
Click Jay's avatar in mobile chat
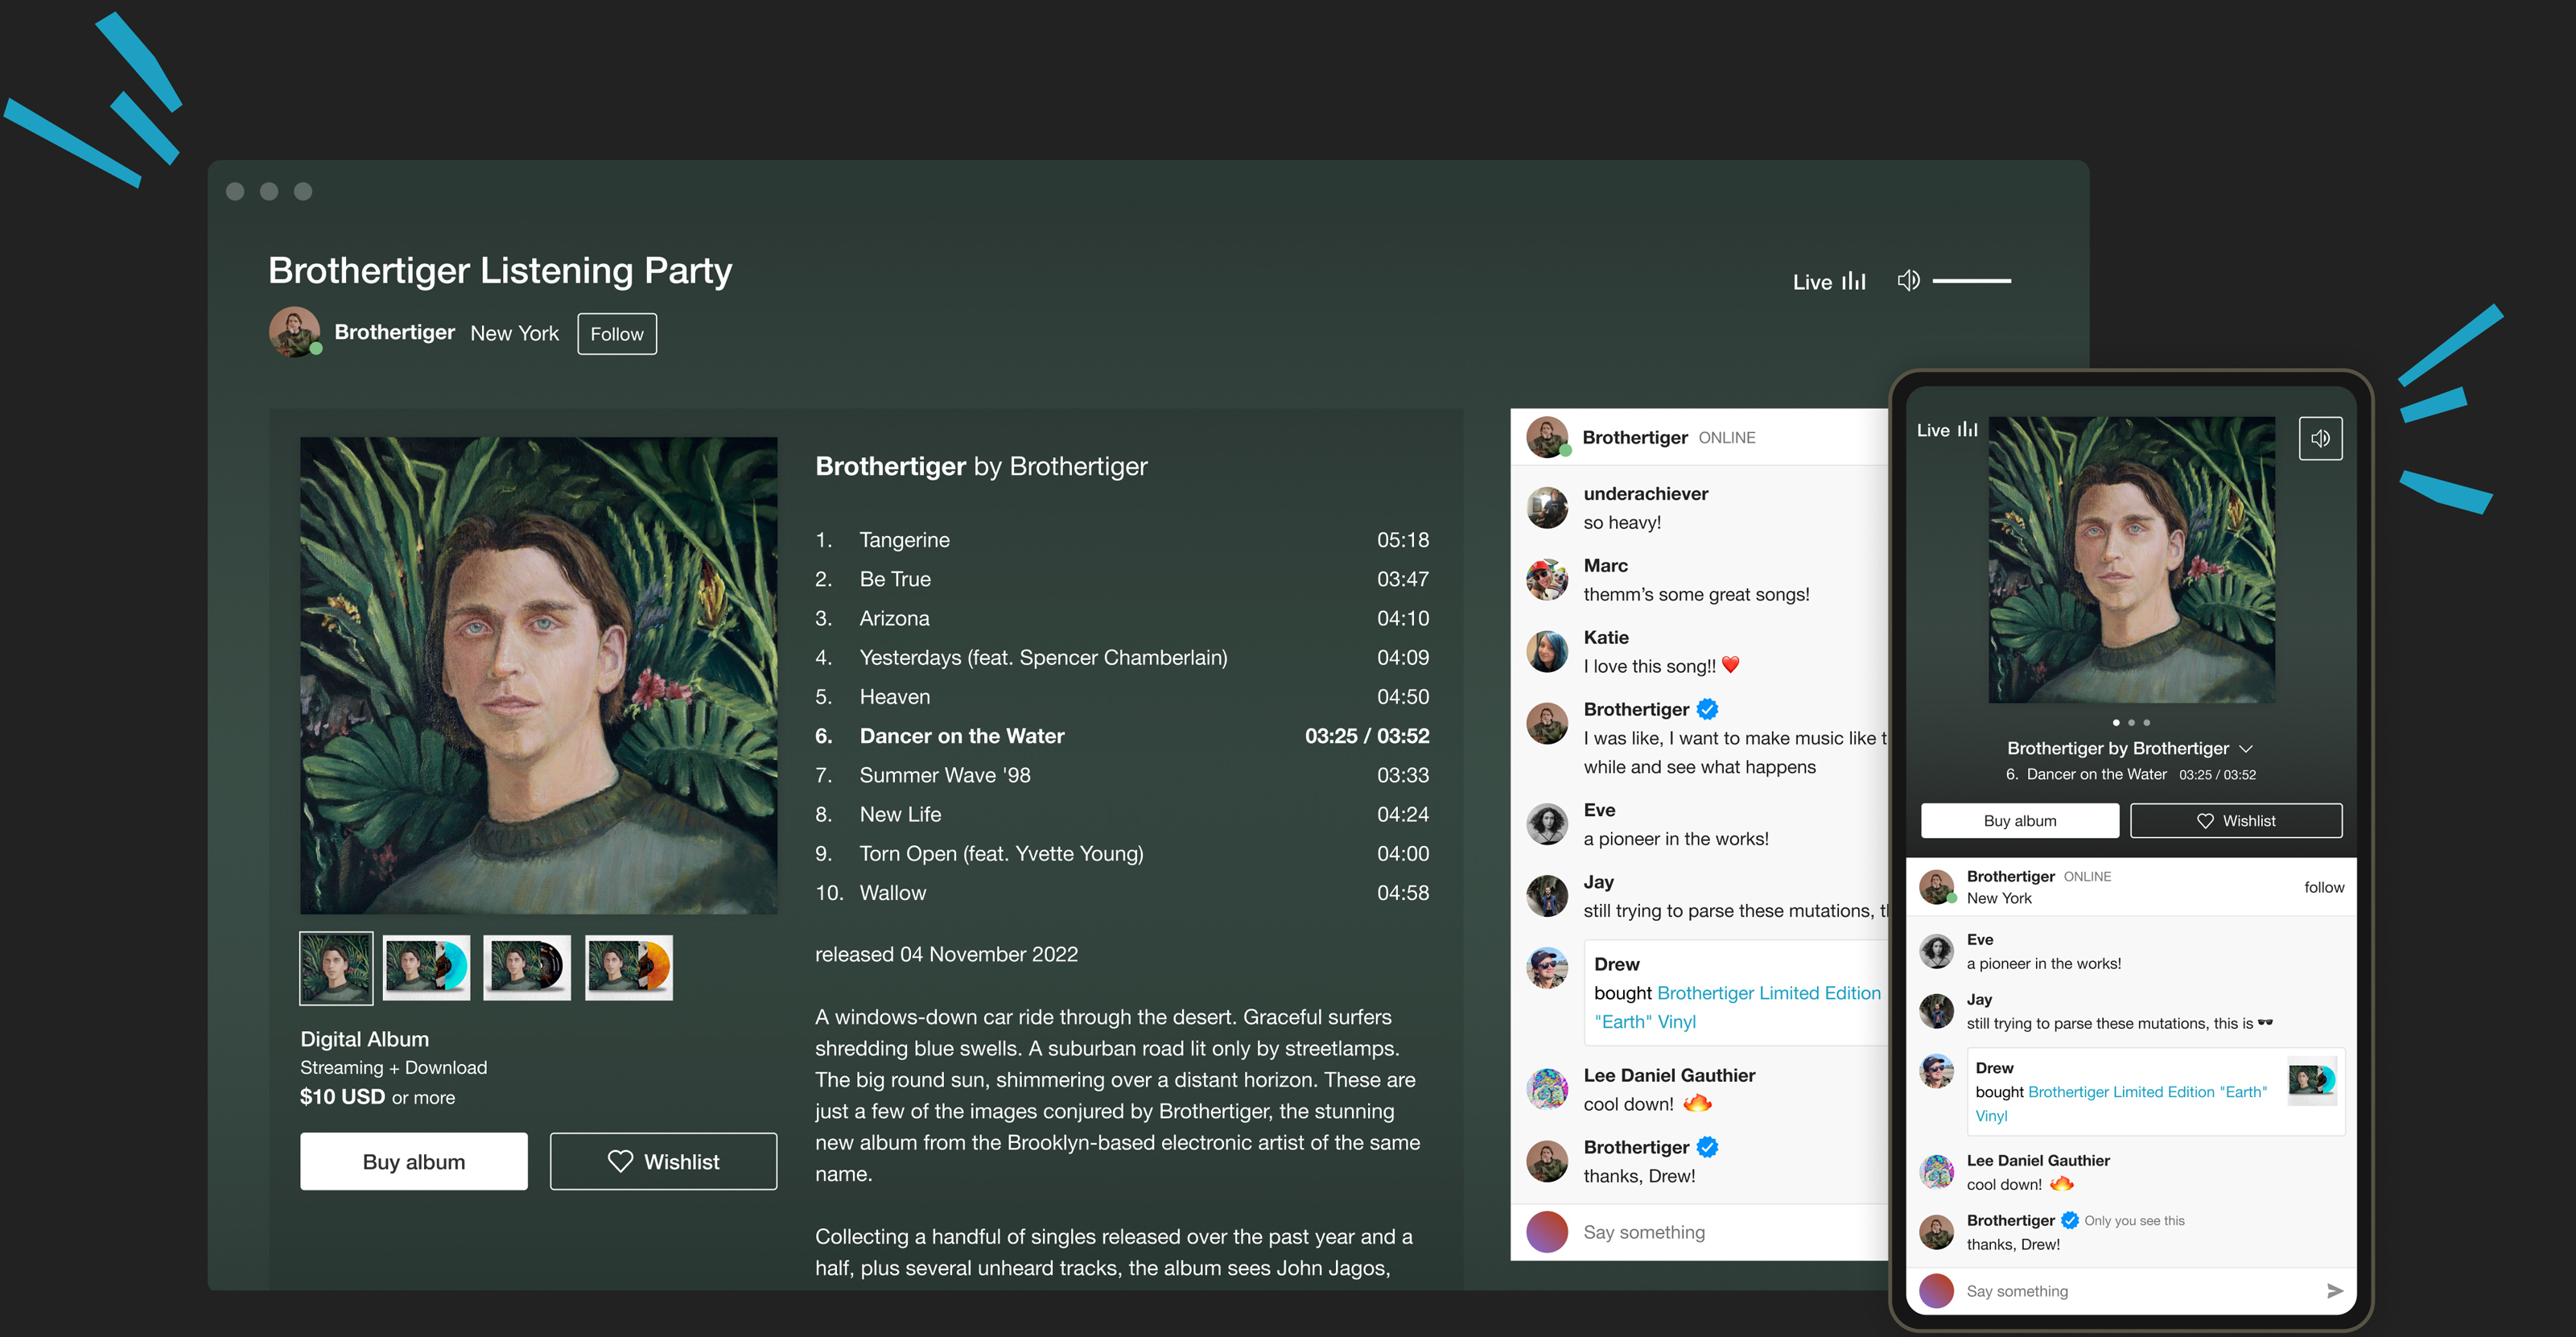1936,1011
